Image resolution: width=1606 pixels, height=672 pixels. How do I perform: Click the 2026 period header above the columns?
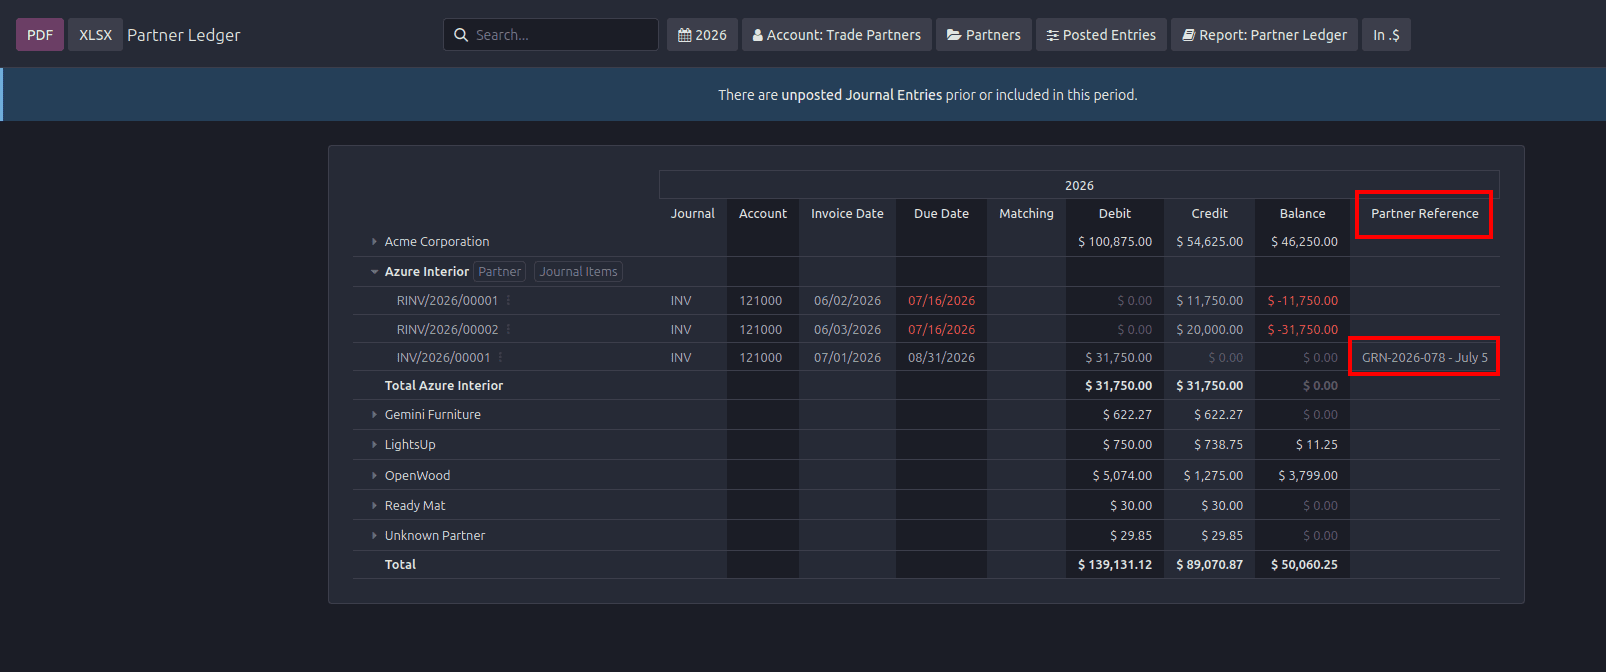click(1079, 186)
